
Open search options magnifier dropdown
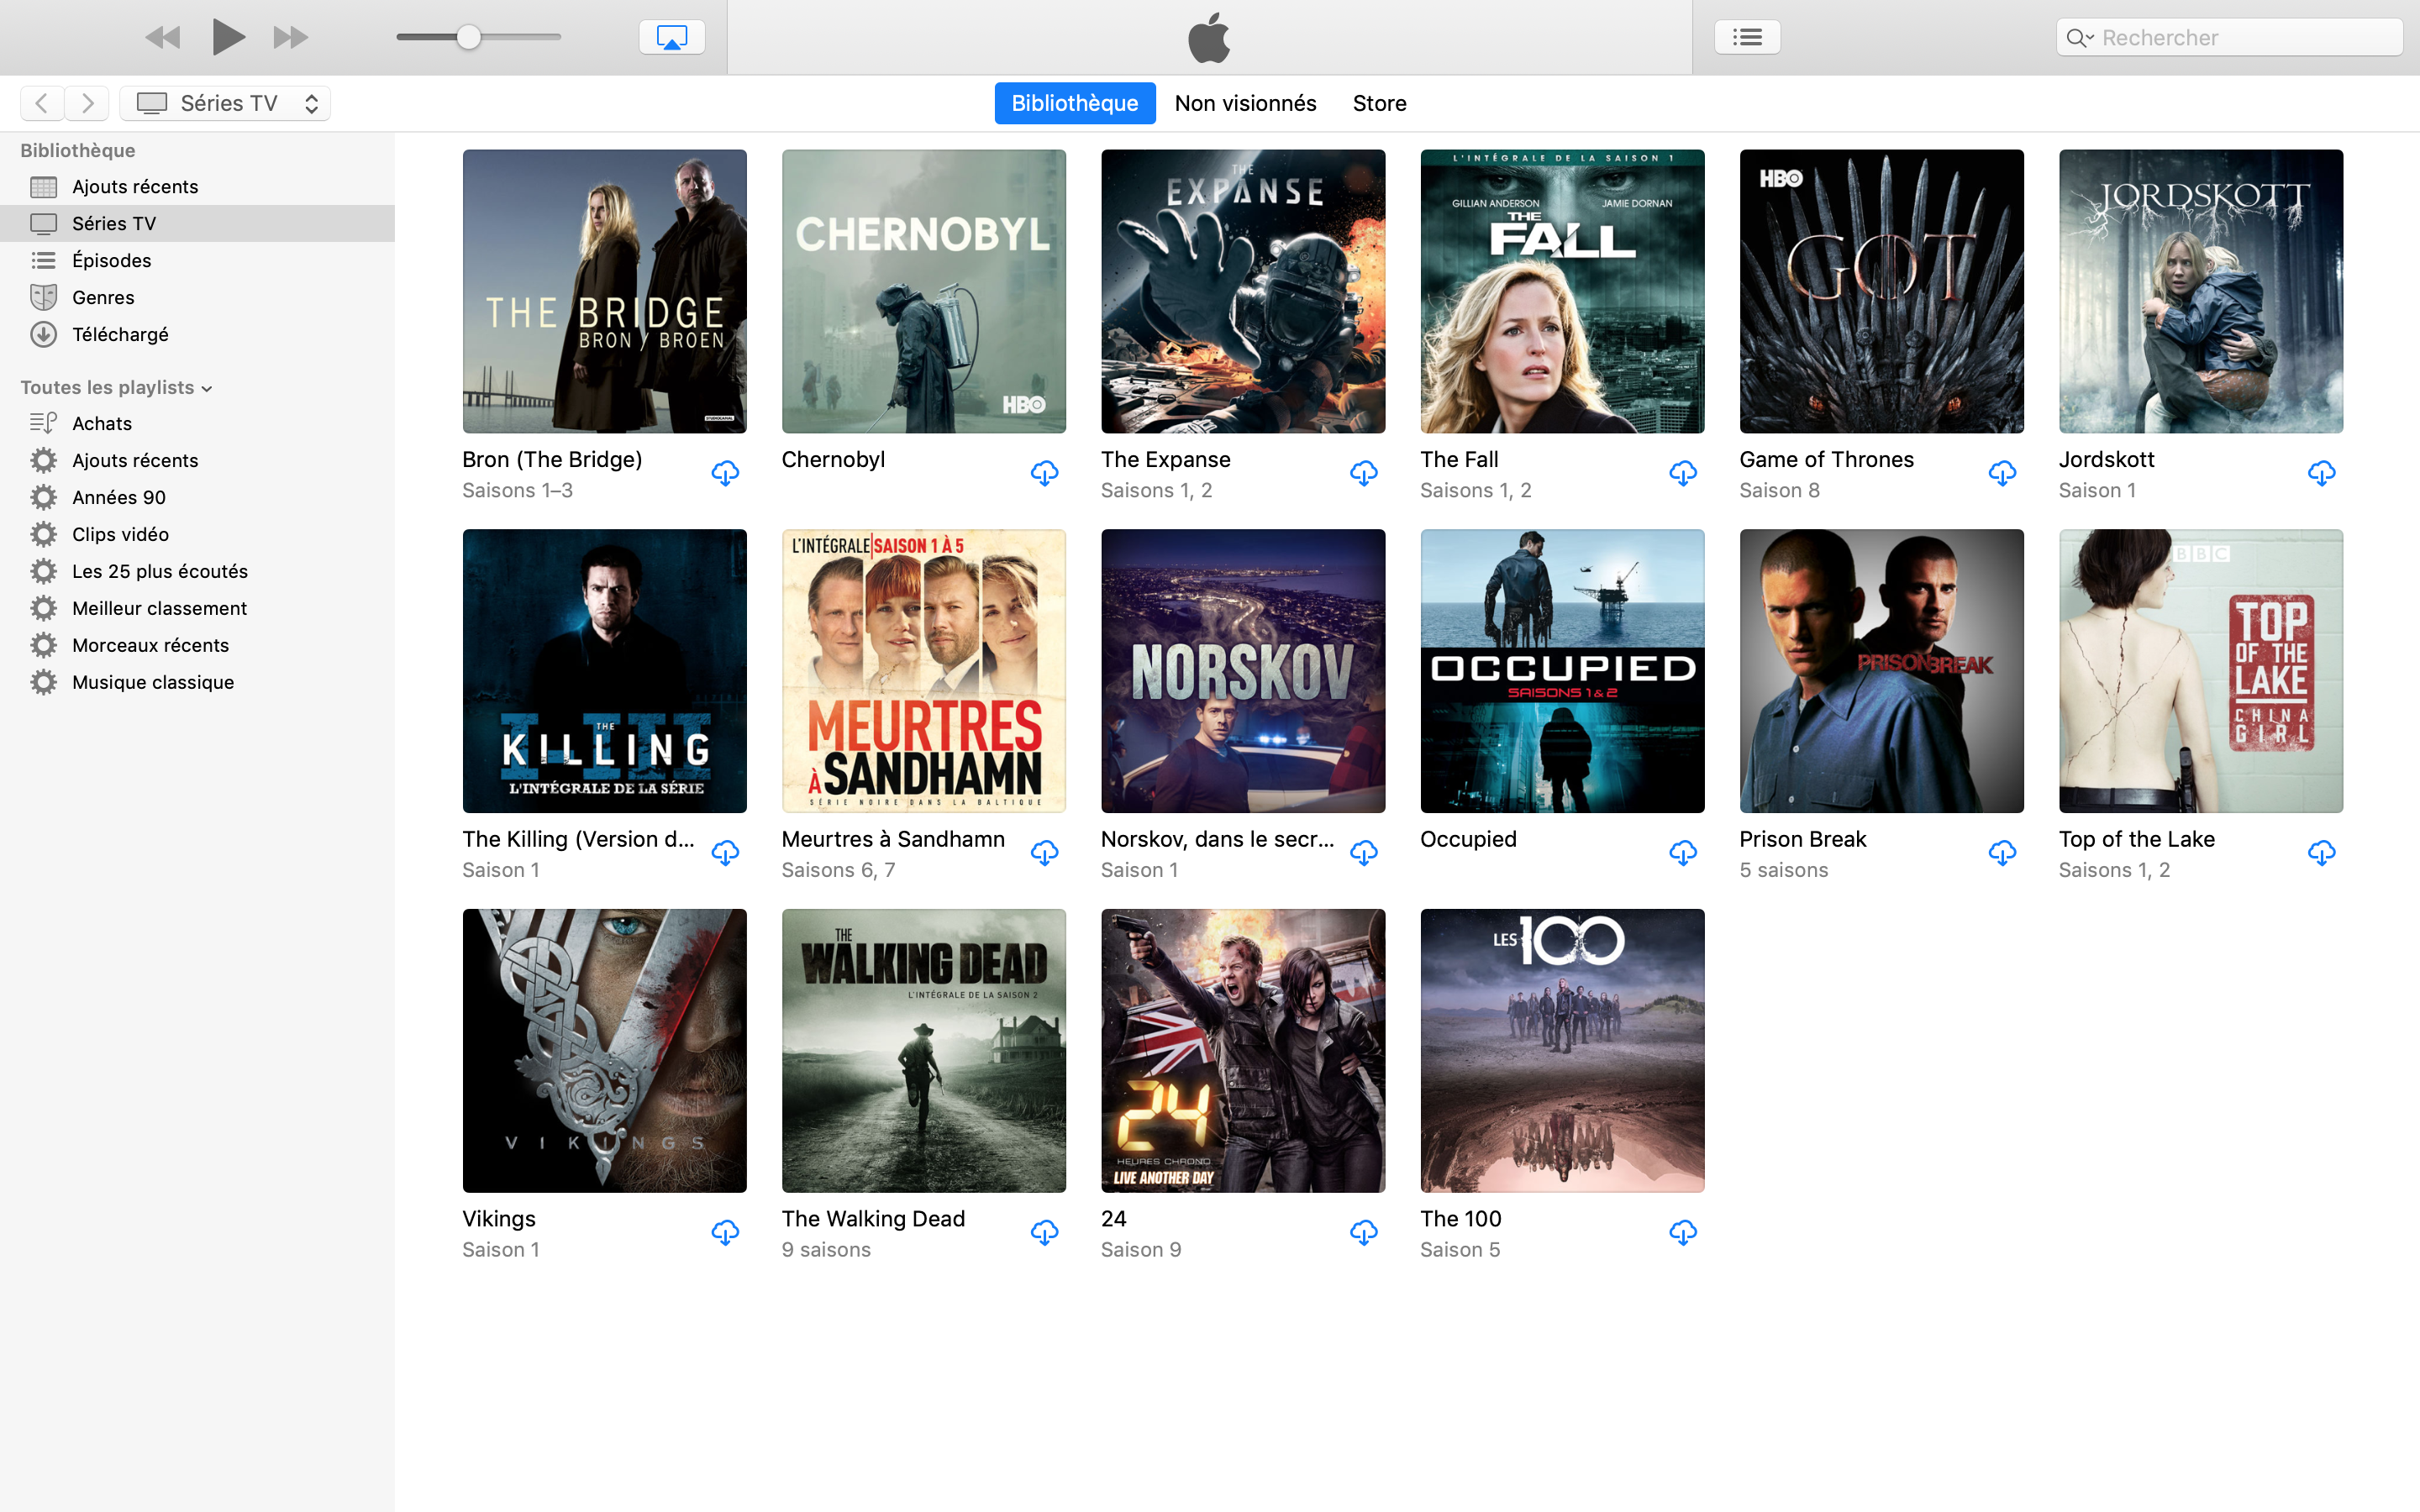[x=2080, y=38]
